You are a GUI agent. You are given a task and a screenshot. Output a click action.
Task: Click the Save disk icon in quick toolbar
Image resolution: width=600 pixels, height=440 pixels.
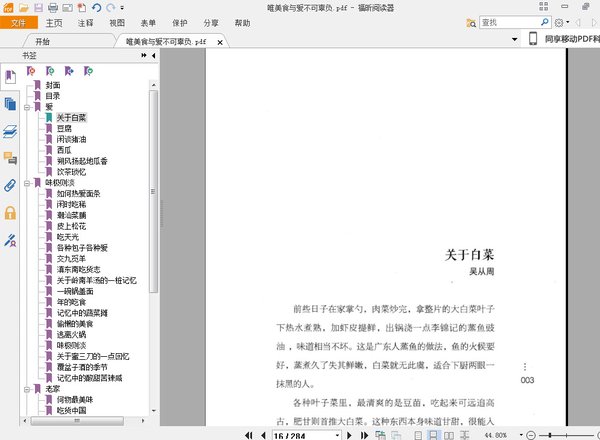[x=38, y=7]
